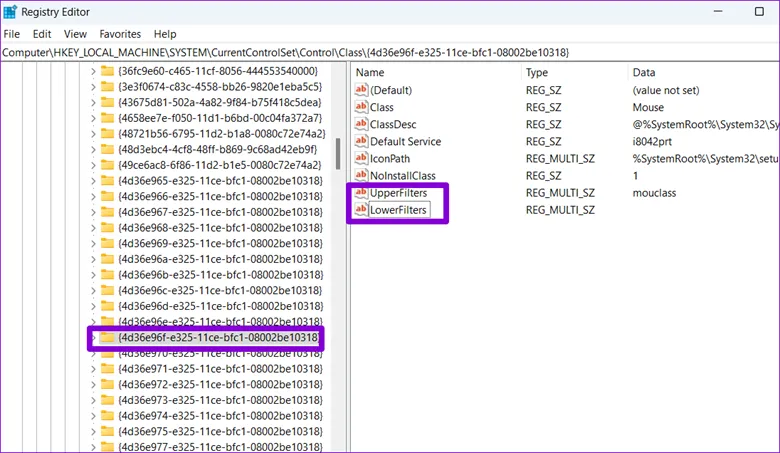Select the (Default) string value icon
Screen dimensions: 780x453
click(x=361, y=89)
